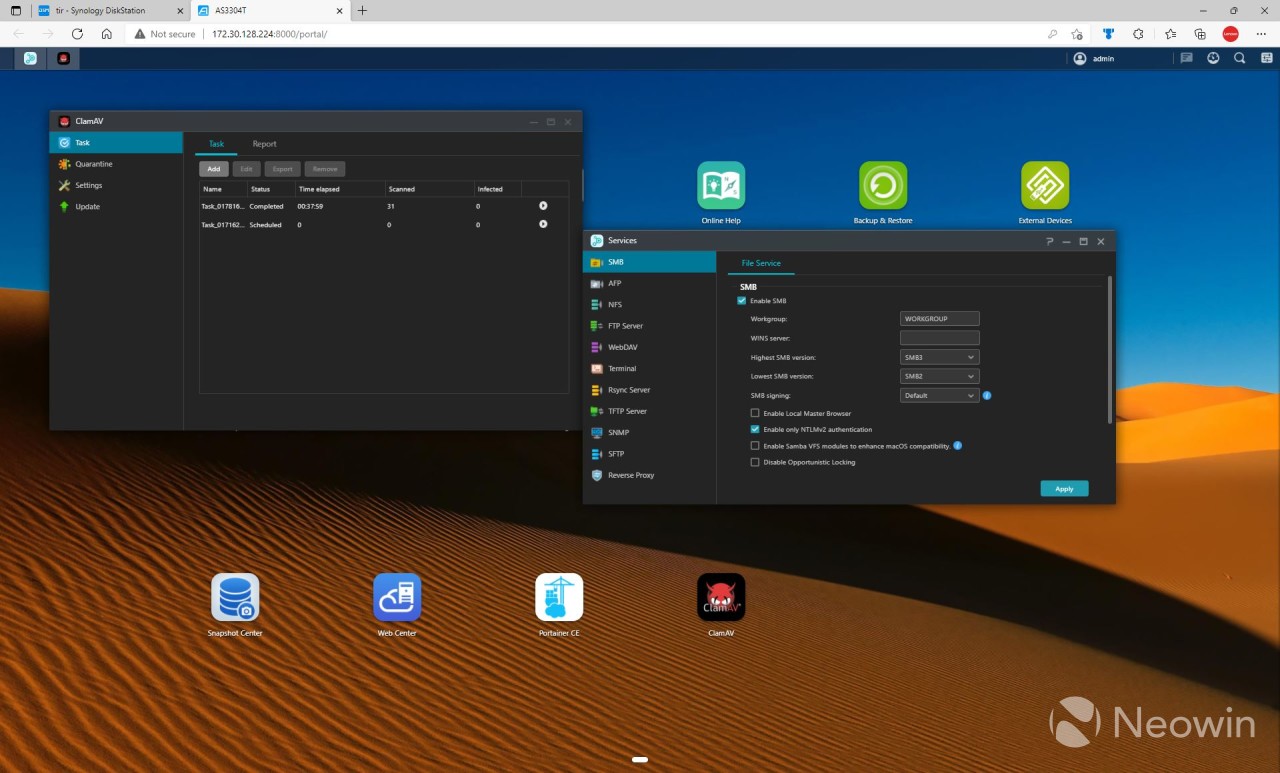Click the ClamAV red icon in top taskbar
1280x773 pixels.
[x=63, y=58]
